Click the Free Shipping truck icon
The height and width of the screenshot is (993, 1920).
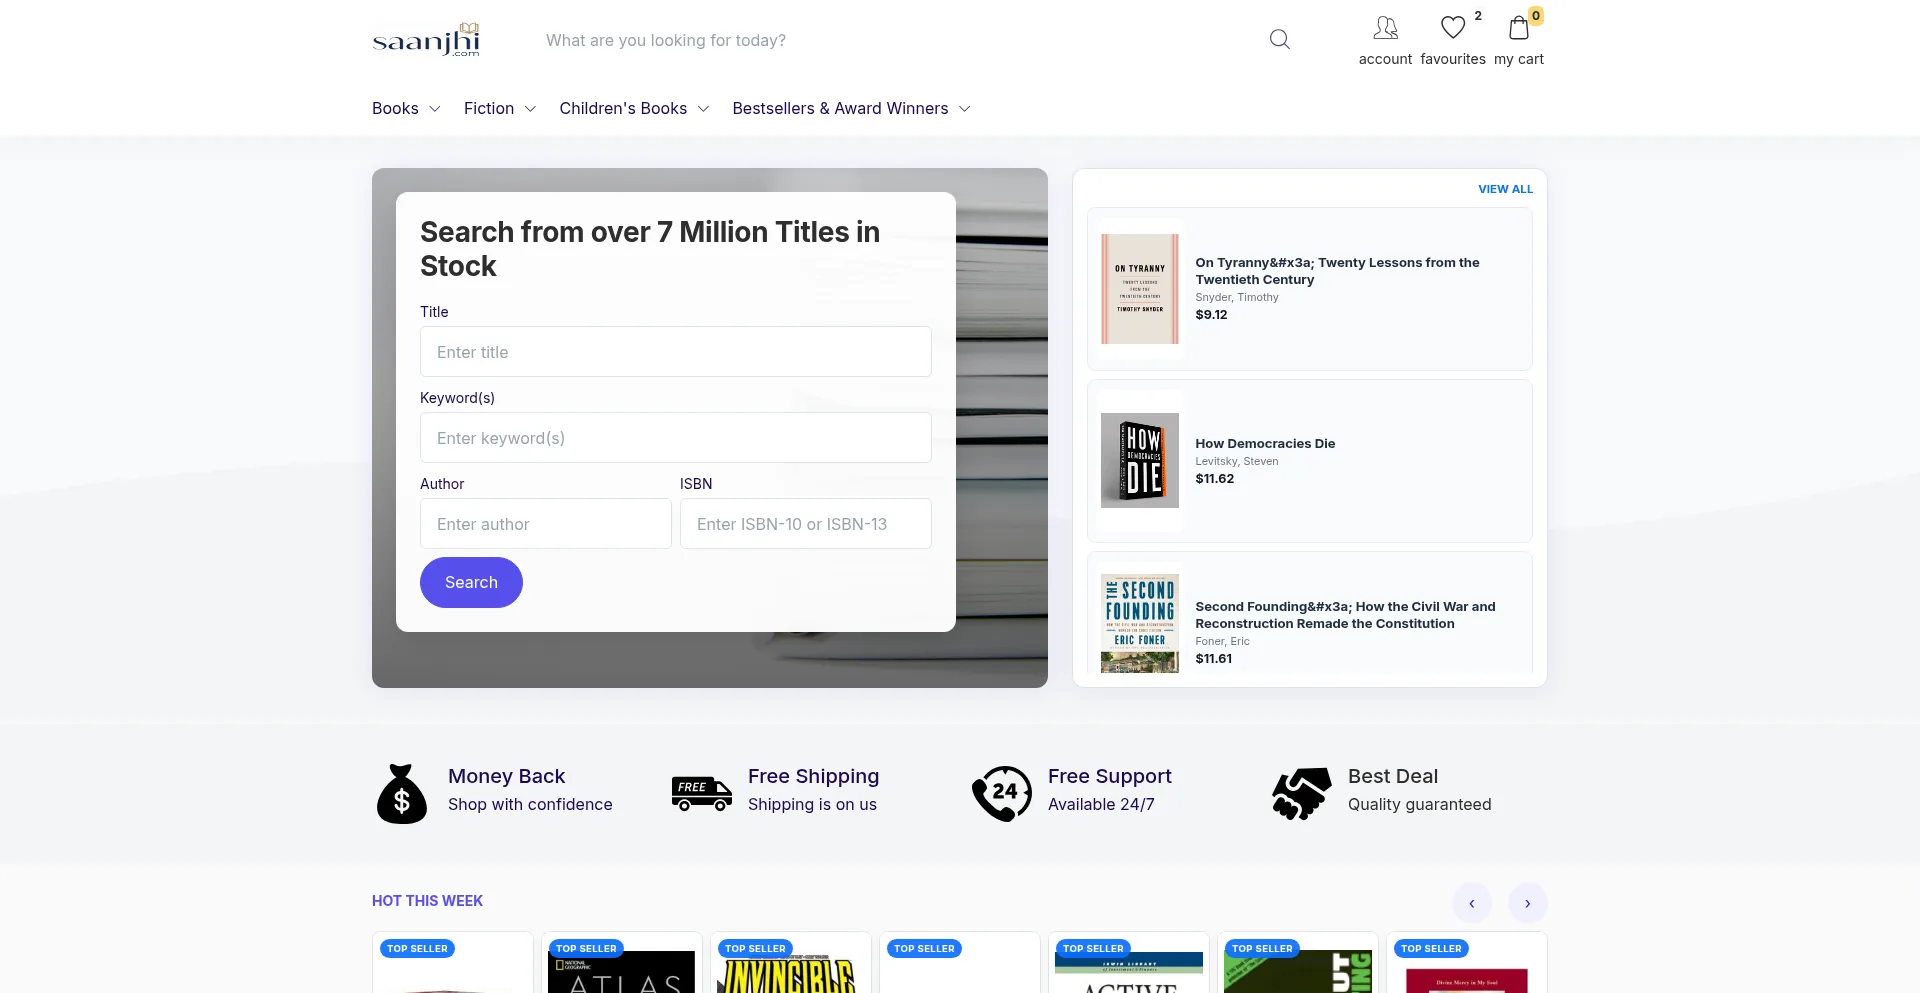702,793
